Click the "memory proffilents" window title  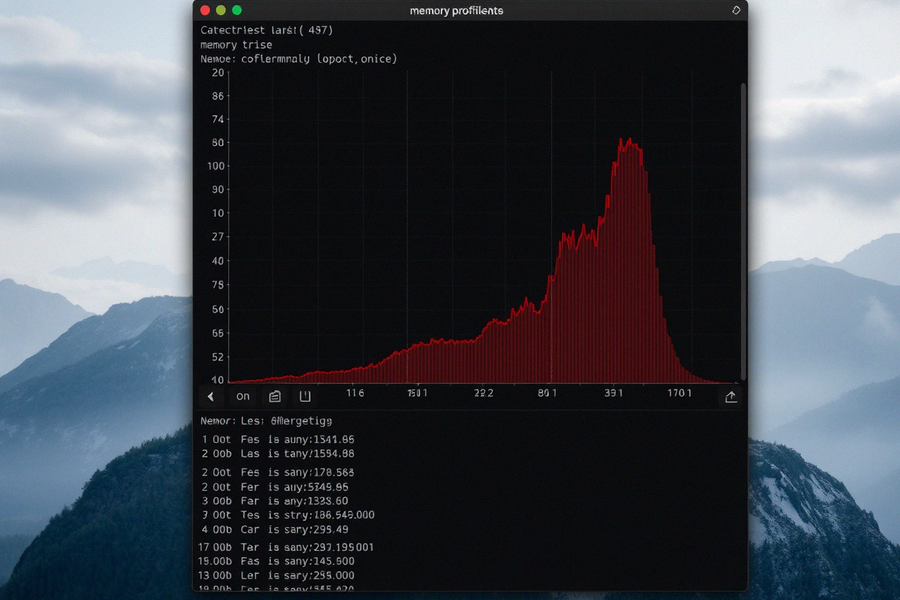coord(456,11)
